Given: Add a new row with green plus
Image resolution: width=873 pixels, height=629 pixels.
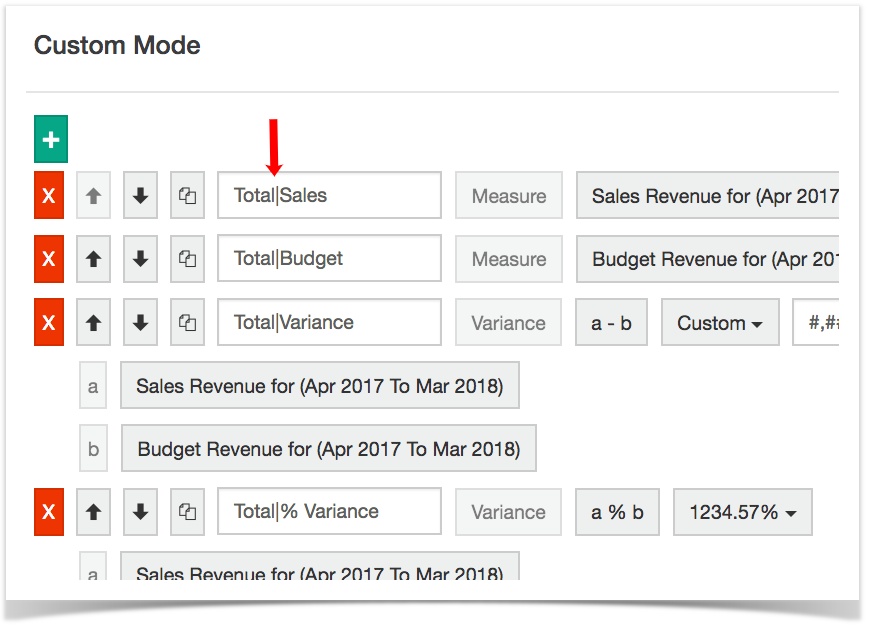Looking at the screenshot, I should [x=51, y=139].
